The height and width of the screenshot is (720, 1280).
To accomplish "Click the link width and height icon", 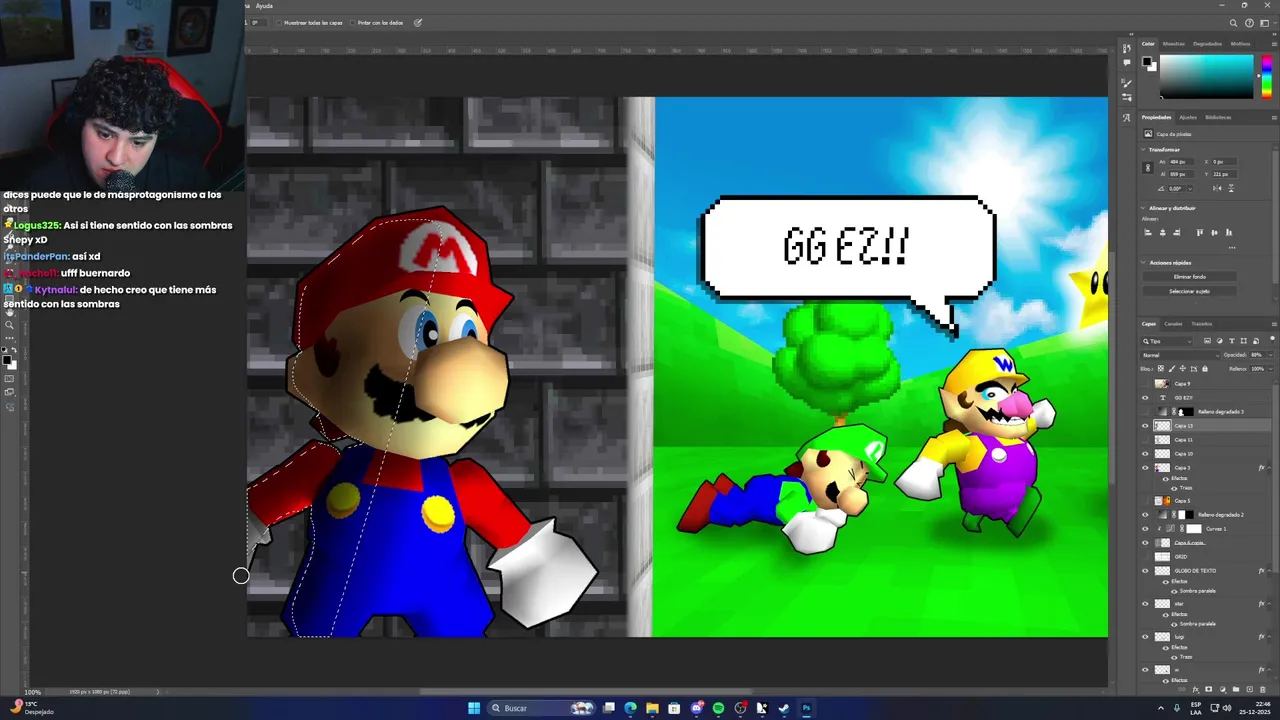I will pos(1147,167).
